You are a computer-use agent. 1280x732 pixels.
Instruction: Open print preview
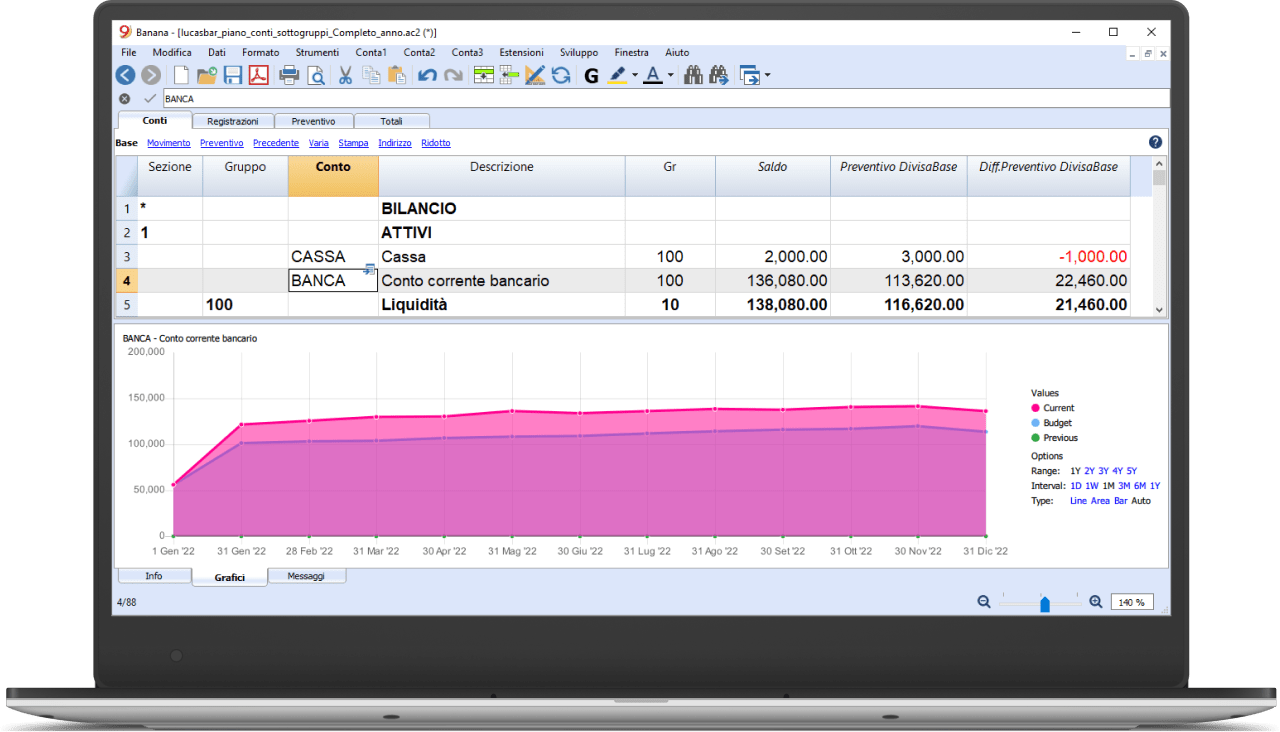coord(315,75)
